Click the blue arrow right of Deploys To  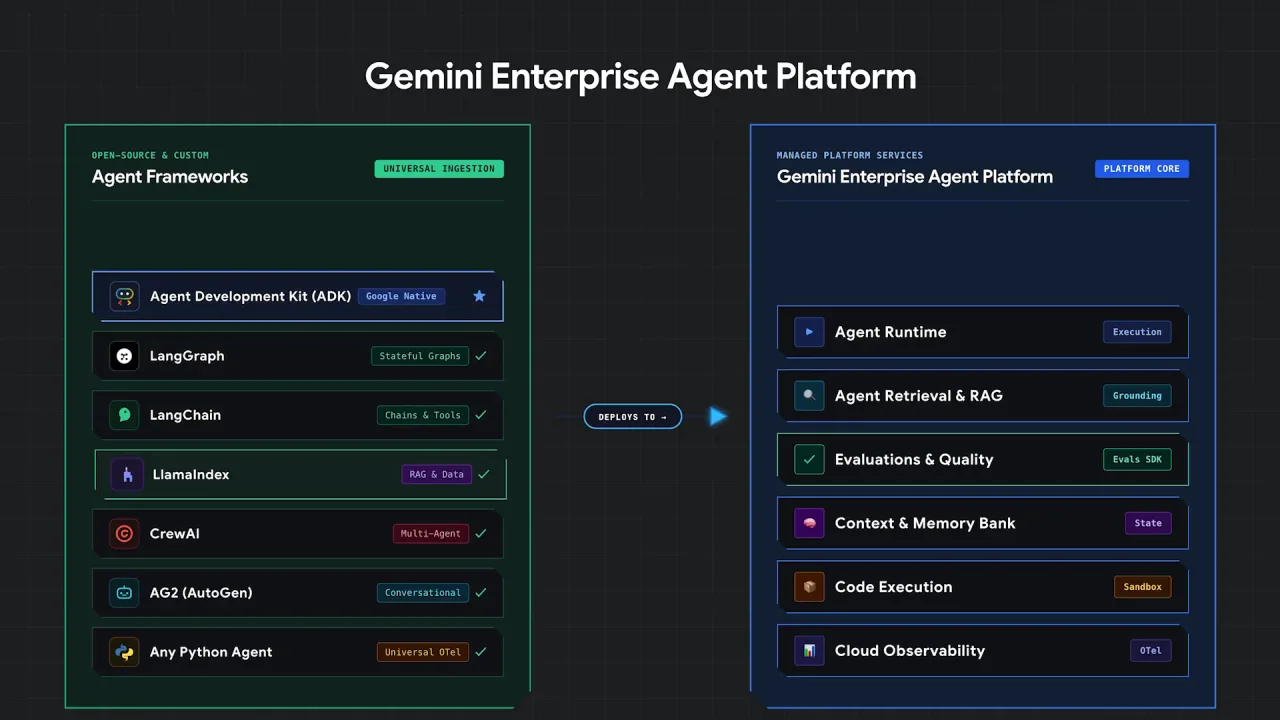click(718, 416)
